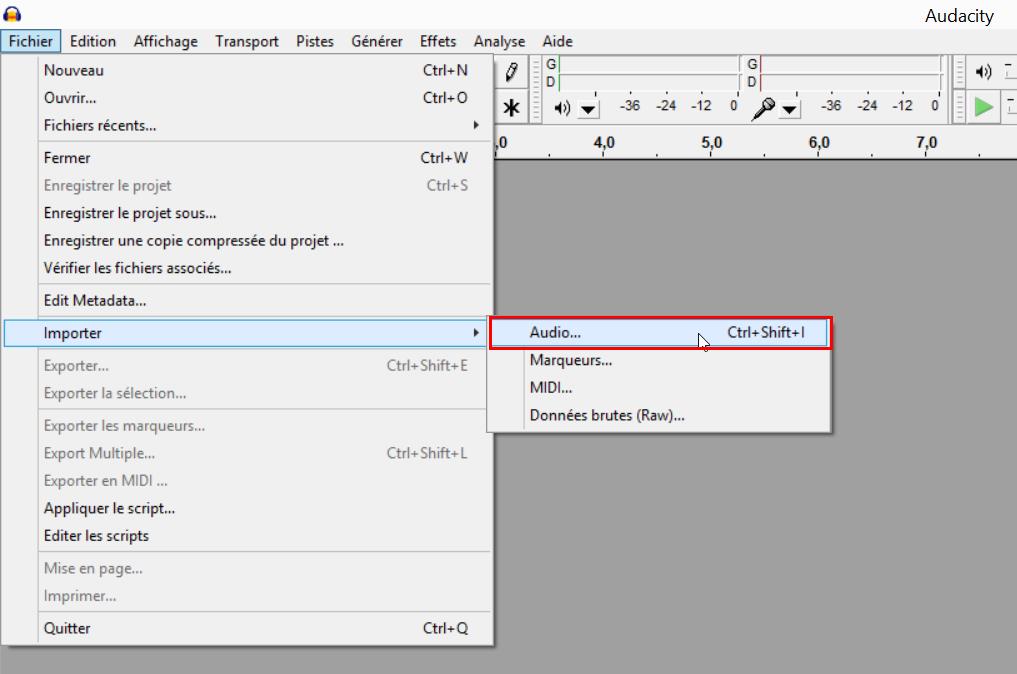Image resolution: width=1017 pixels, height=674 pixels.
Task: Click the mixer speaker volume icon
Action: click(x=984, y=72)
